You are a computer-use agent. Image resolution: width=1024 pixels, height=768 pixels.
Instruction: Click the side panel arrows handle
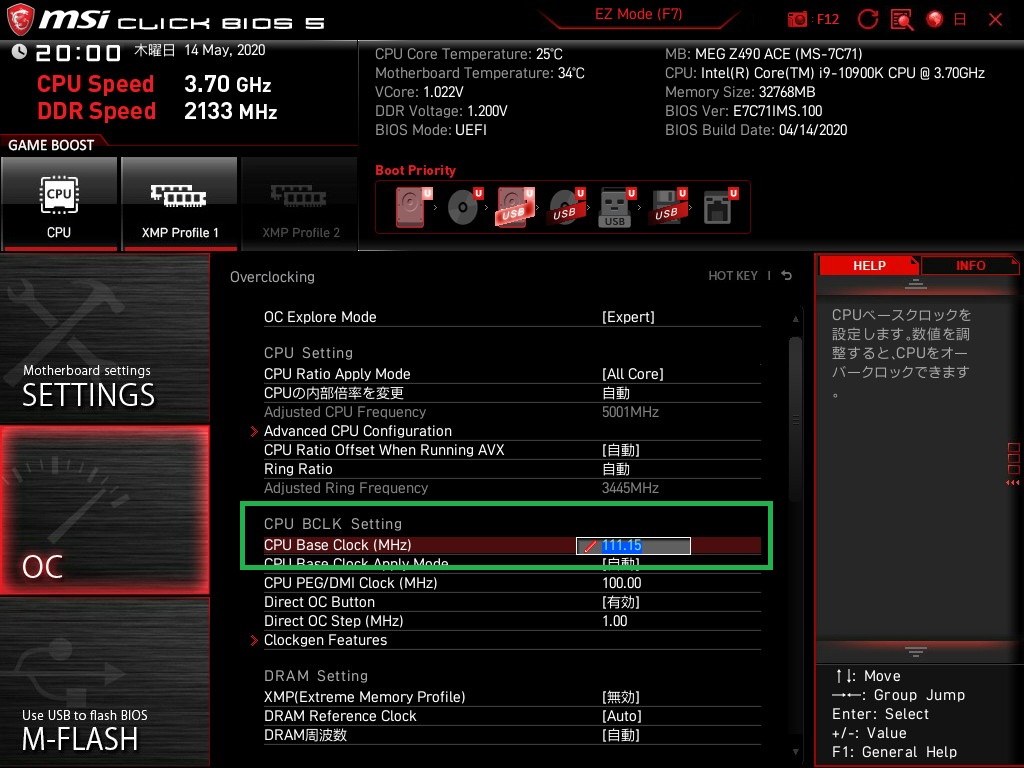click(1013, 464)
